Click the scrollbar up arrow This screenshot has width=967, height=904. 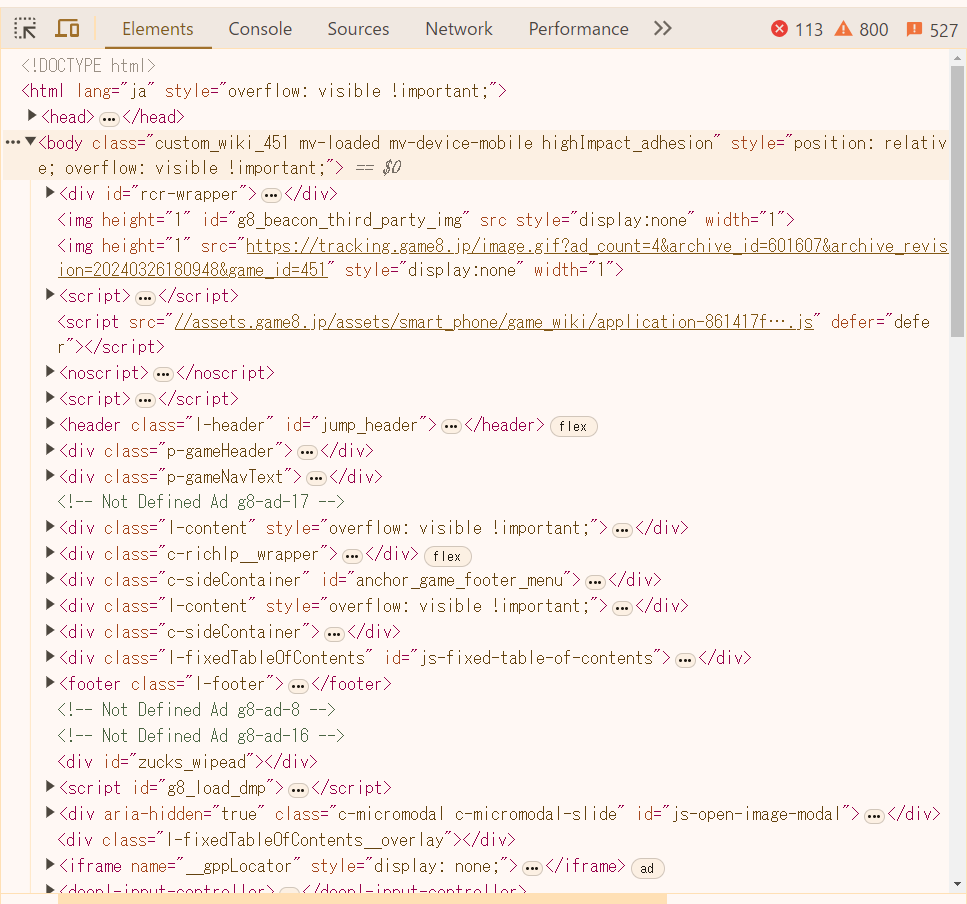(x=957, y=59)
